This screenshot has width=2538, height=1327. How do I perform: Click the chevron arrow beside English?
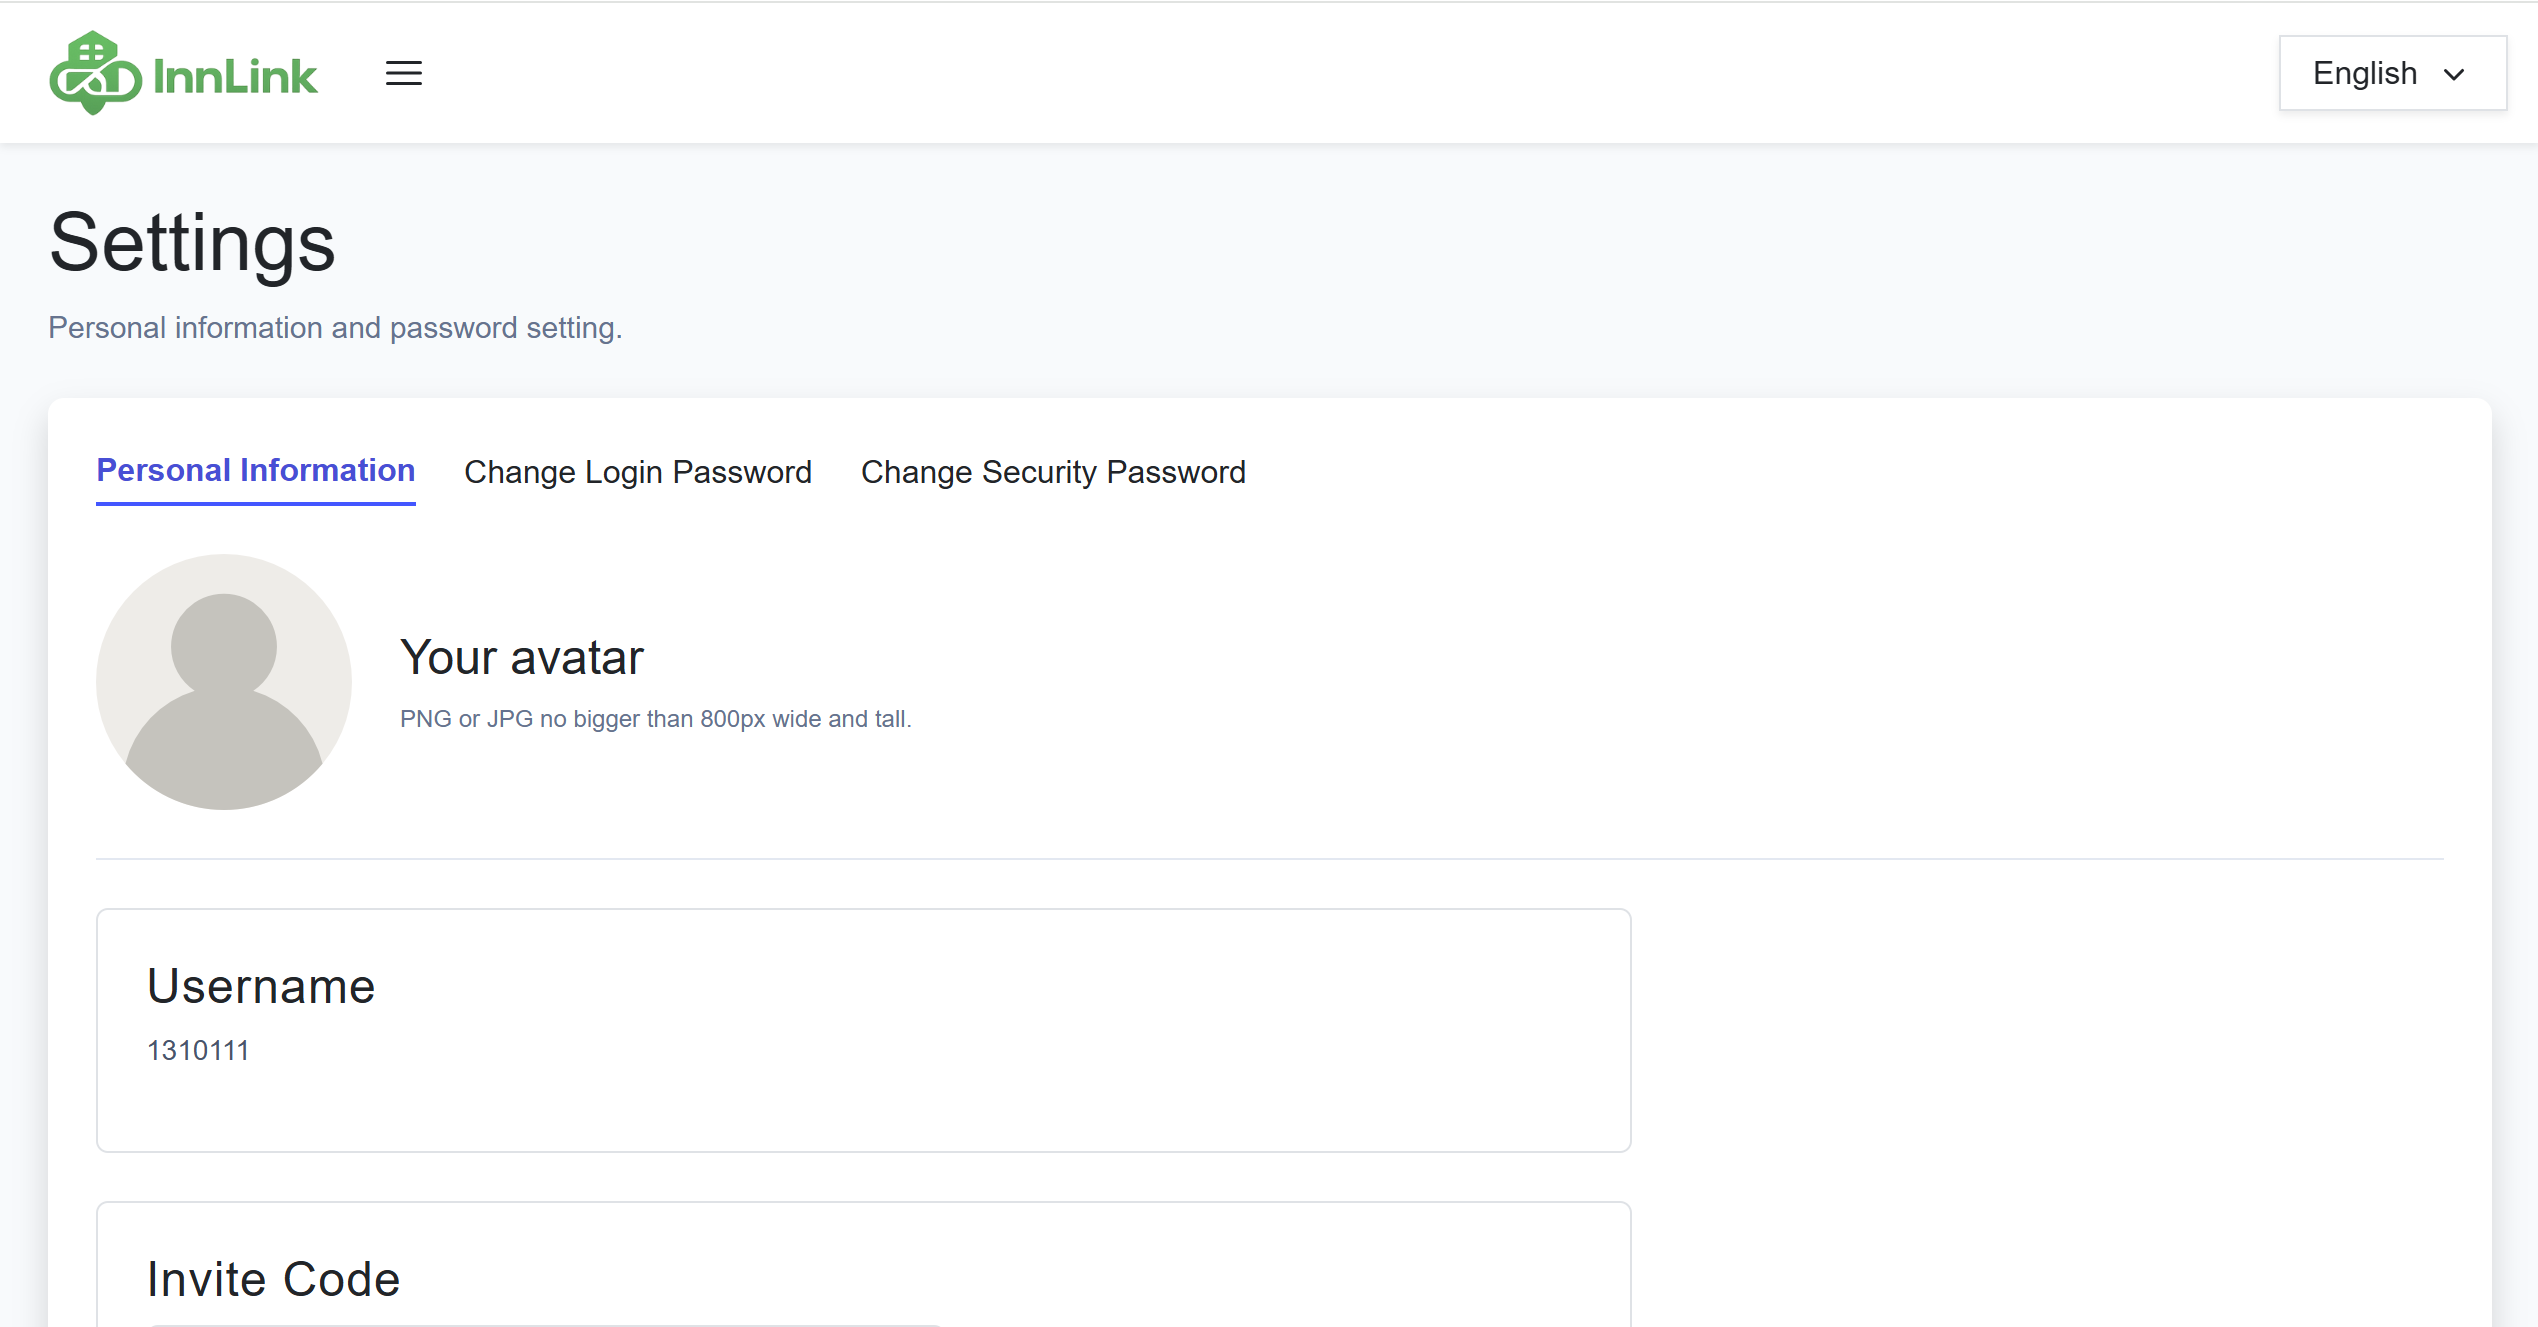click(2453, 75)
